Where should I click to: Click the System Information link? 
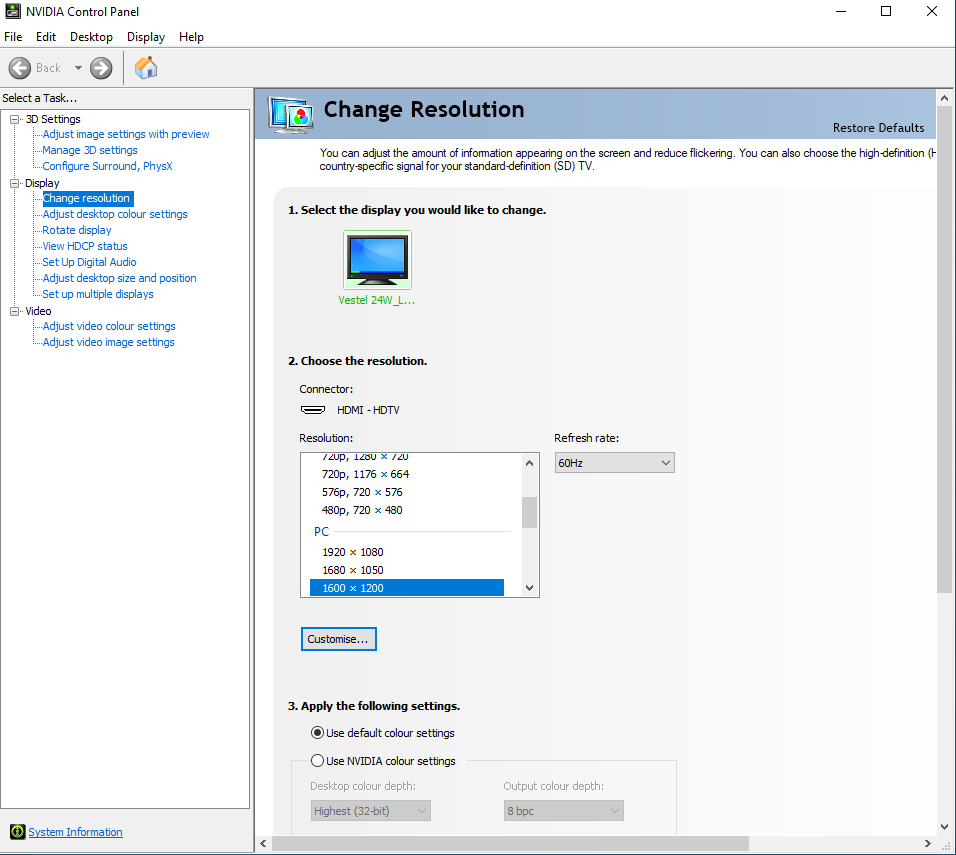76,832
